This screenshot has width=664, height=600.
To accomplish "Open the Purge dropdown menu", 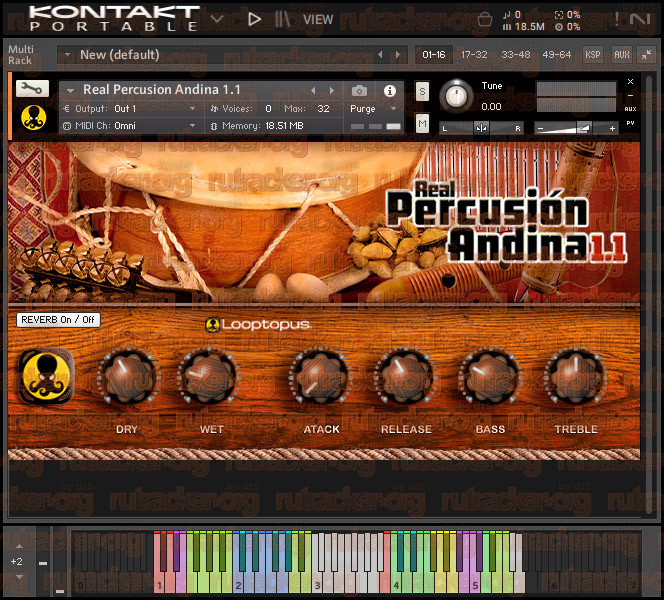I will [373, 109].
